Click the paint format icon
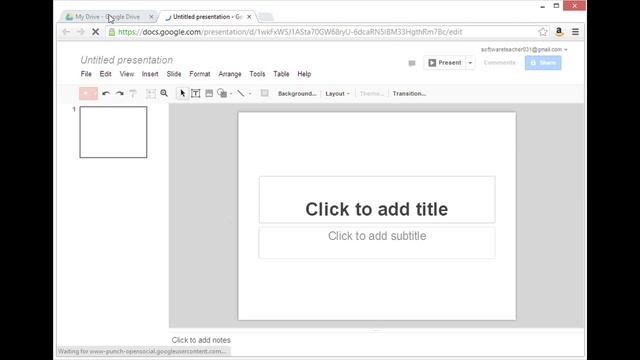 pyautogui.click(x=133, y=93)
